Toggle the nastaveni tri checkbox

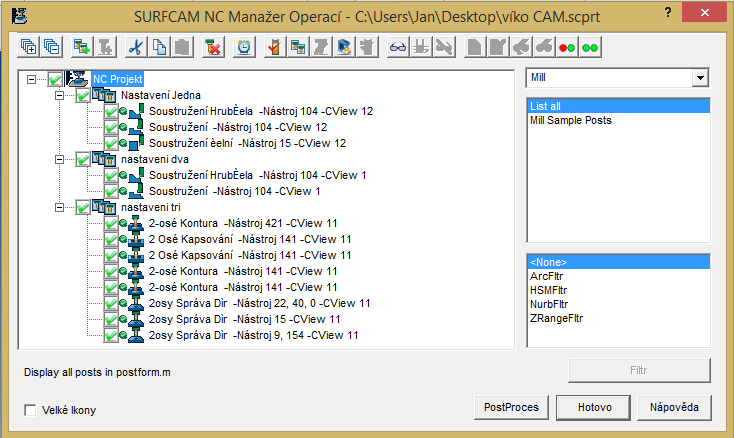coord(83,207)
